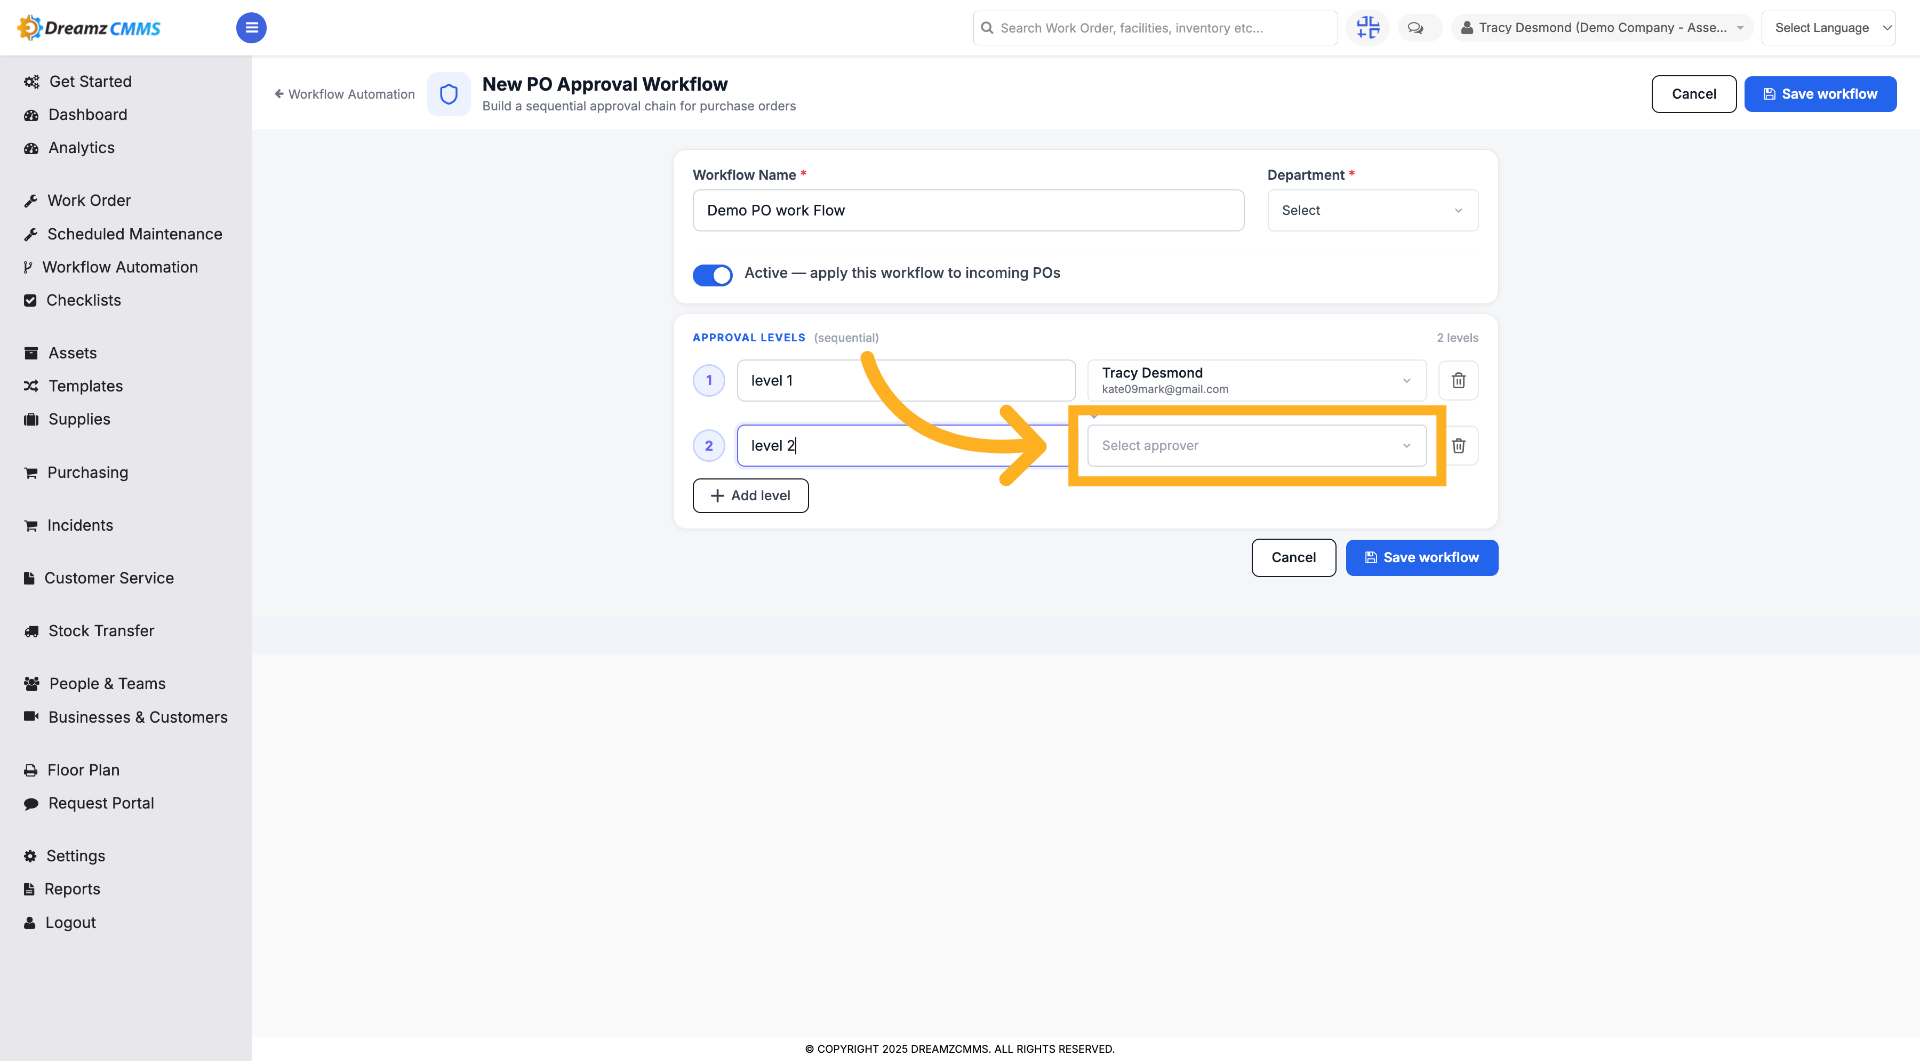Click the bottom Cancel button

1293,558
